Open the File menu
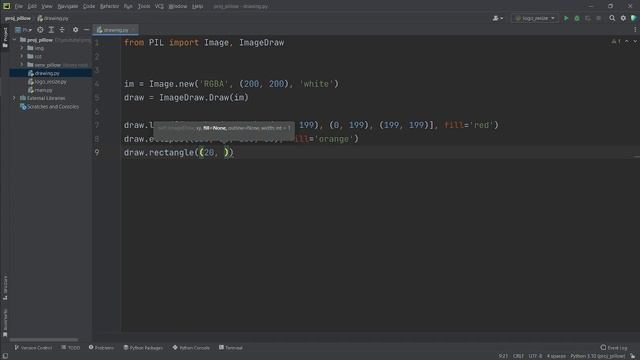The width and height of the screenshot is (640, 360). (19, 7)
